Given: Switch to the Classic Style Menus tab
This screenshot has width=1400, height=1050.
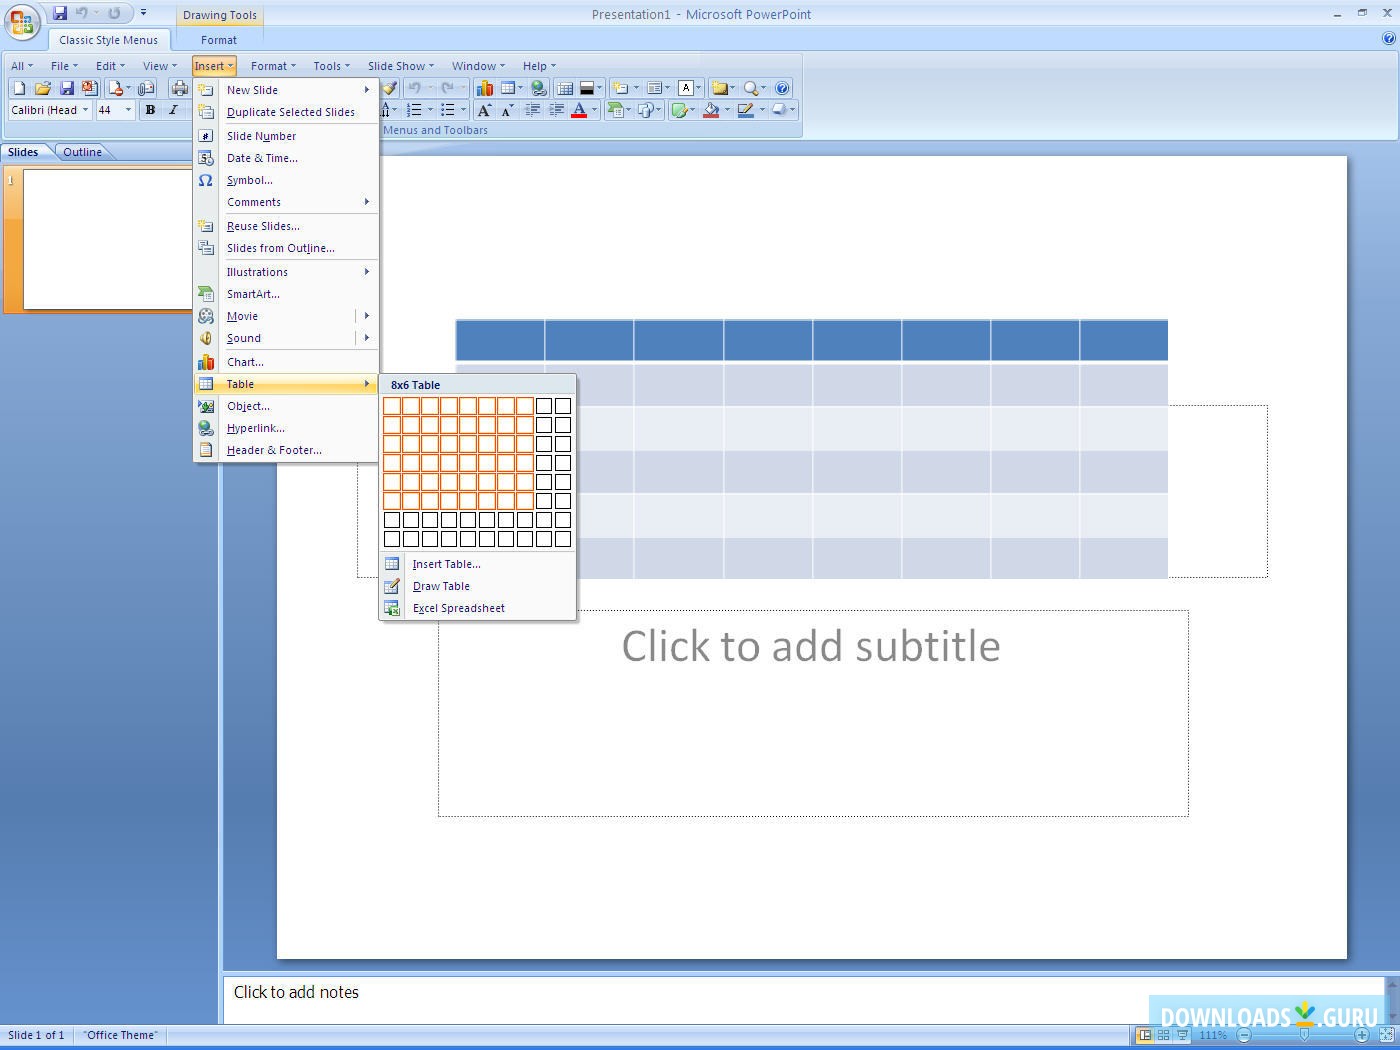Looking at the screenshot, I should coord(108,40).
